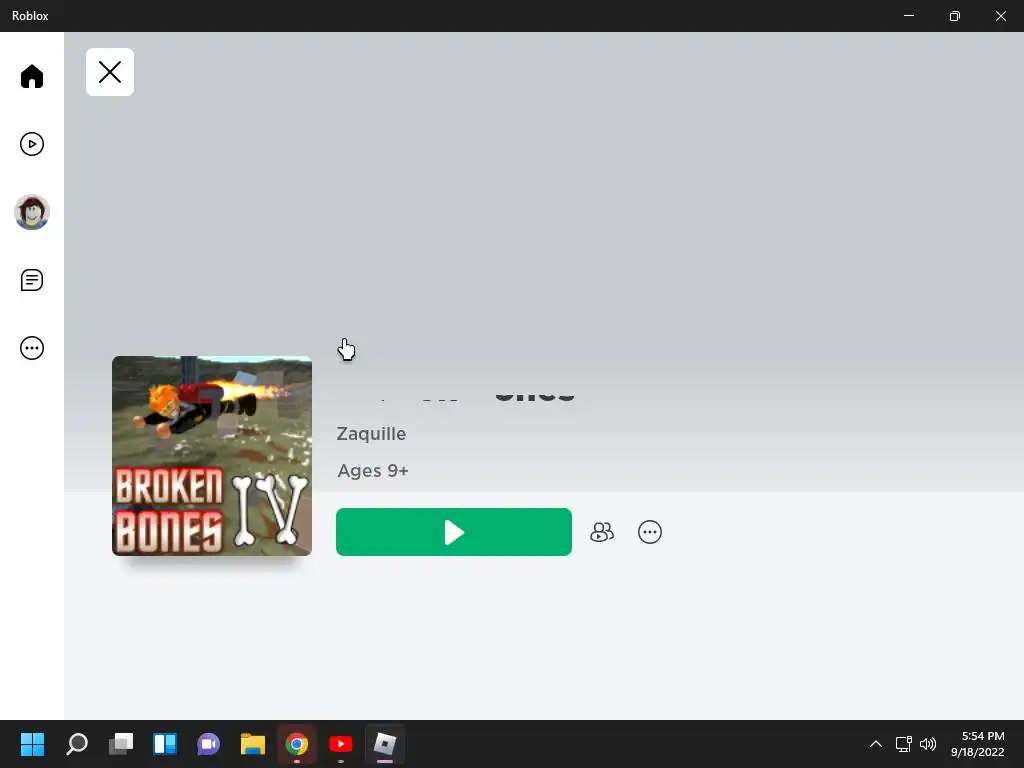
Task: Open the friends invite icon
Action: pyautogui.click(x=601, y=532)
